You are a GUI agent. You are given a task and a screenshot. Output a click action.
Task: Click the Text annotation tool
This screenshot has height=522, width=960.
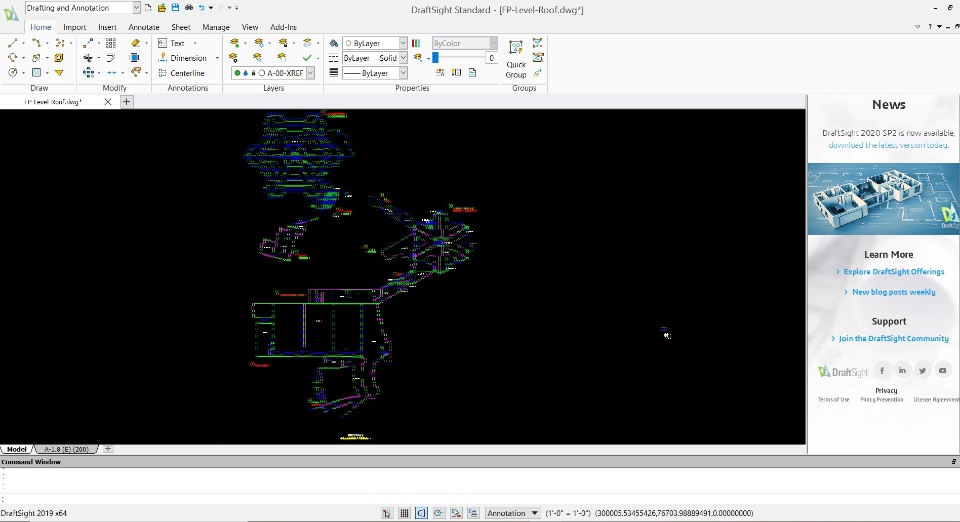[171, 43]
